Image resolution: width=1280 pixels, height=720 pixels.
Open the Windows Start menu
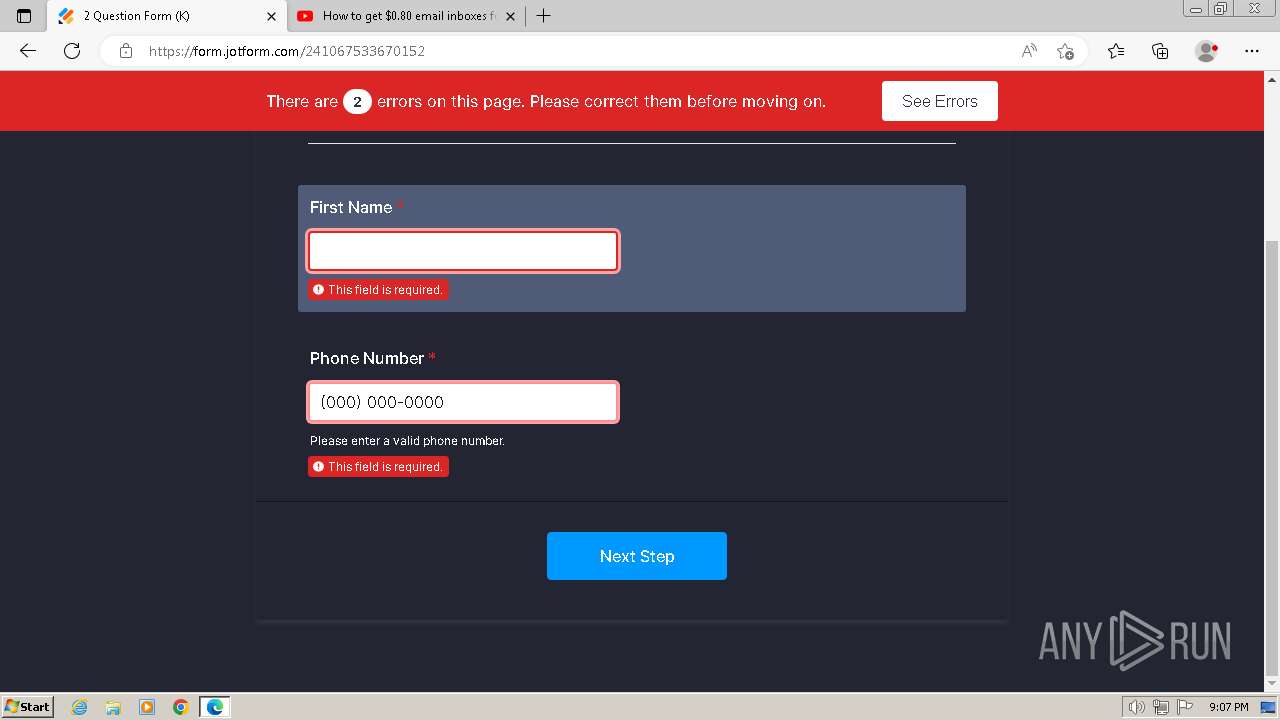click(x=28, y=707)
